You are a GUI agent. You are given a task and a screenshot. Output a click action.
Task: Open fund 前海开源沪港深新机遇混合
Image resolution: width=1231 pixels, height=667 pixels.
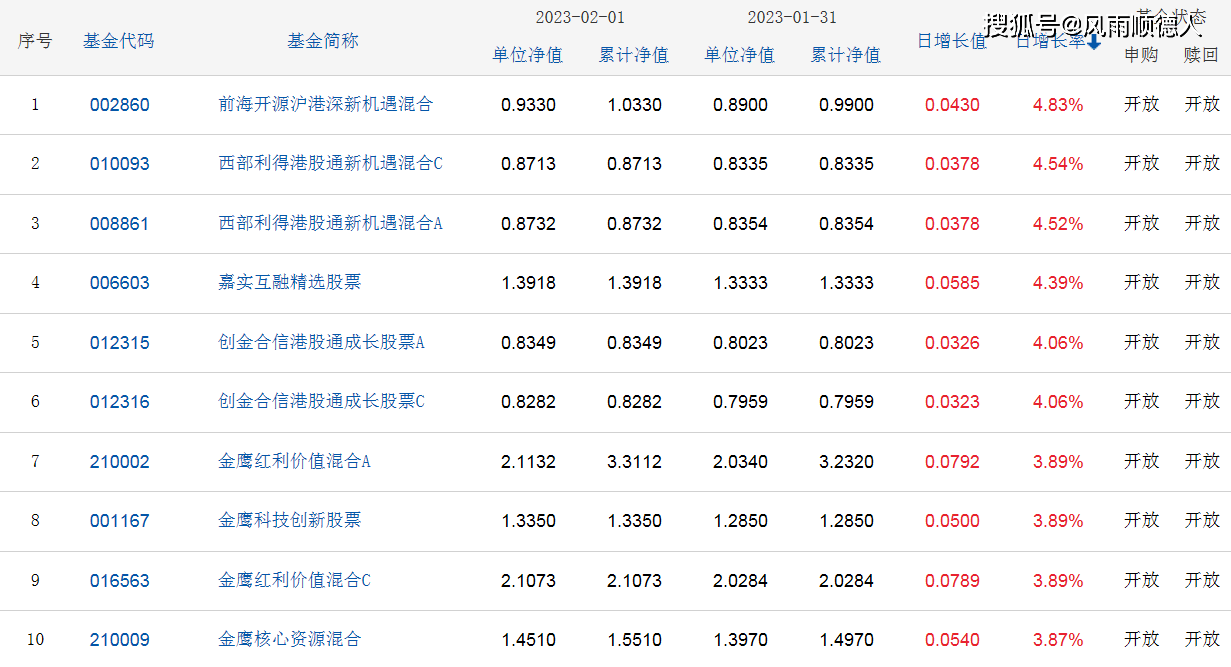tap(325, 104)
